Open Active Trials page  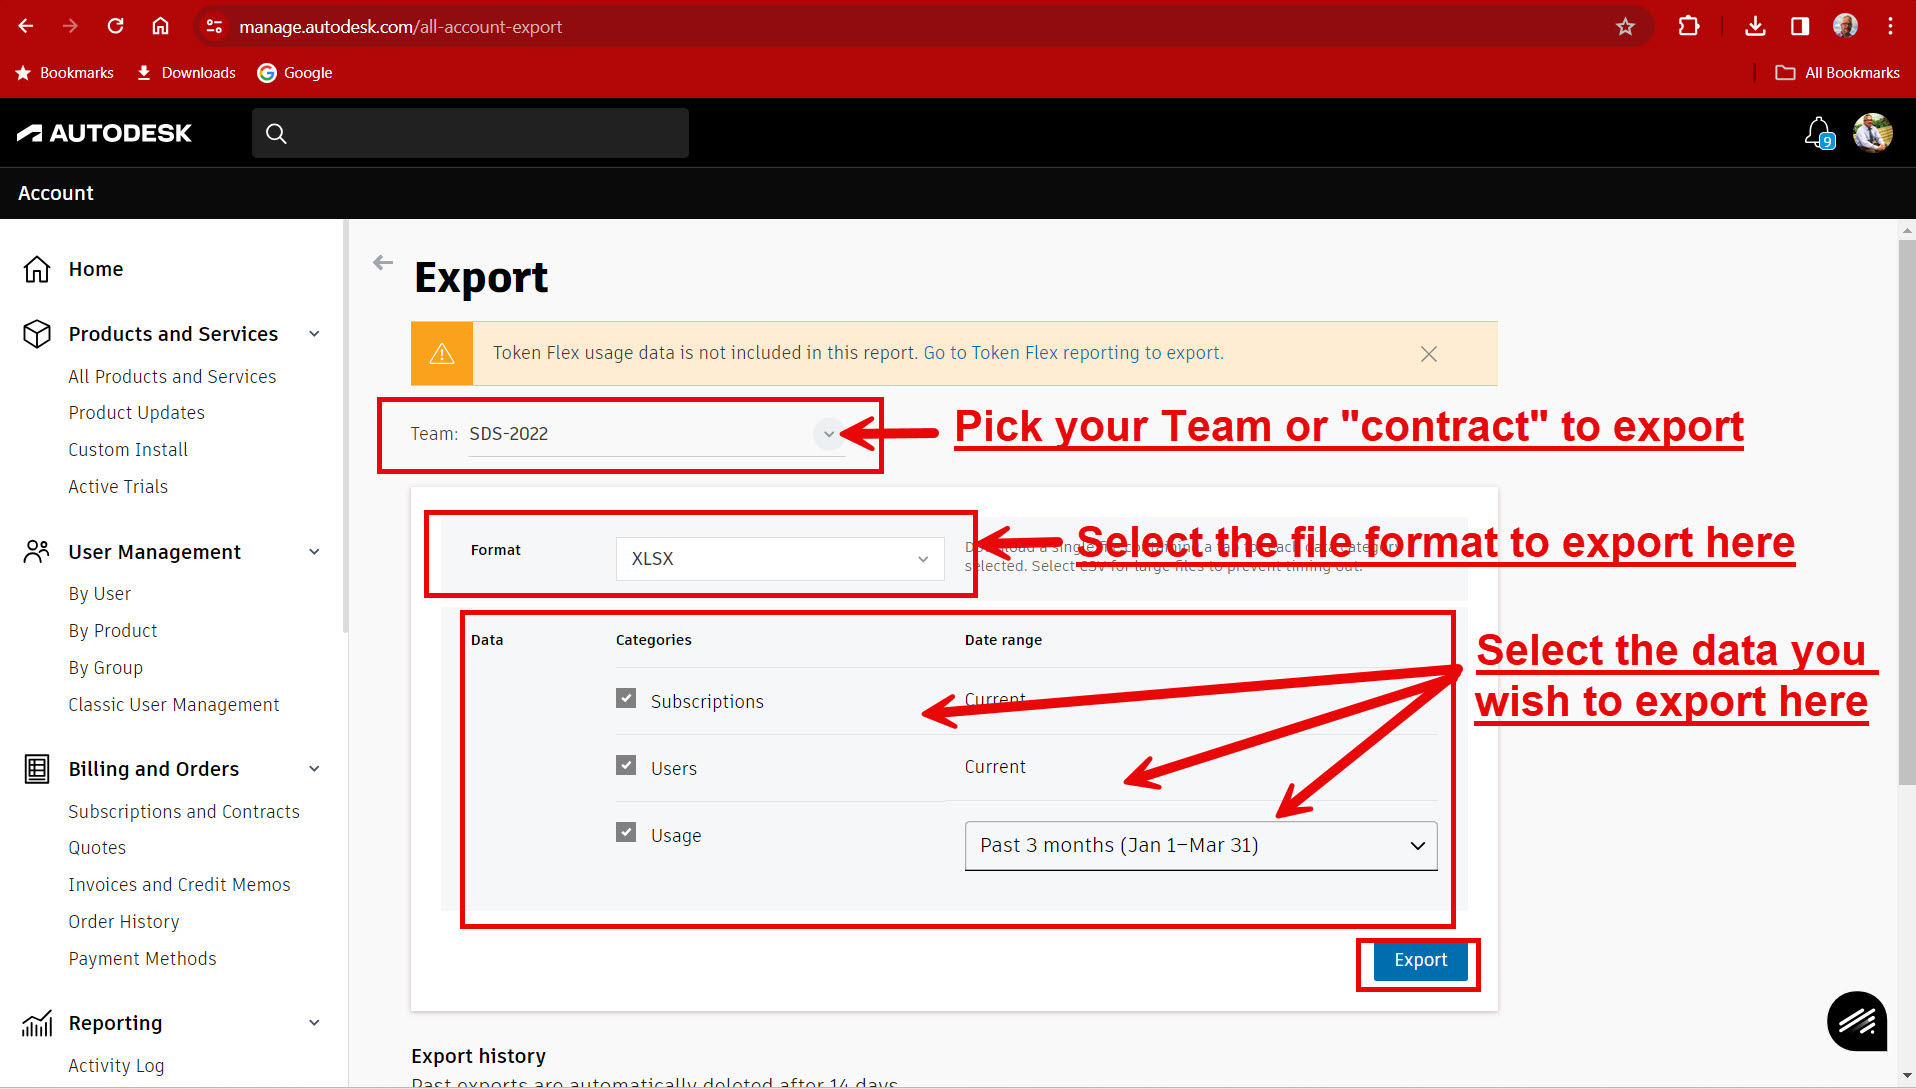[118, 487]
